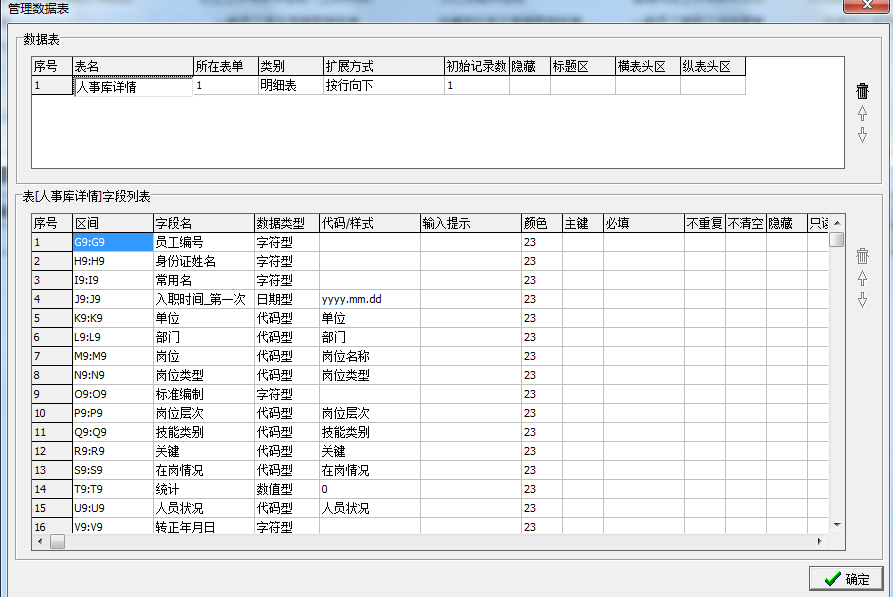Select the P9:P9 range cell

(113, 413)
